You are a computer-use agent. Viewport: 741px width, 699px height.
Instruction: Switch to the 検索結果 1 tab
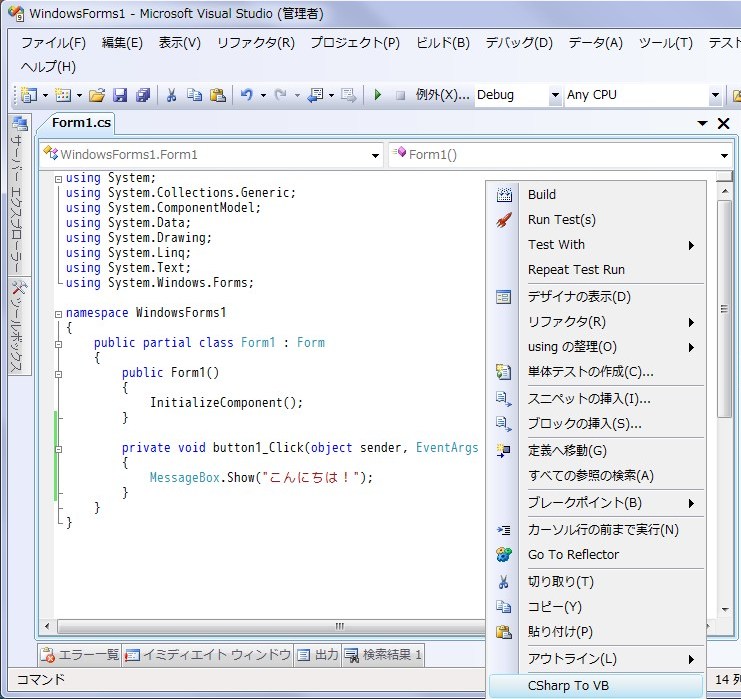(383, 655)
